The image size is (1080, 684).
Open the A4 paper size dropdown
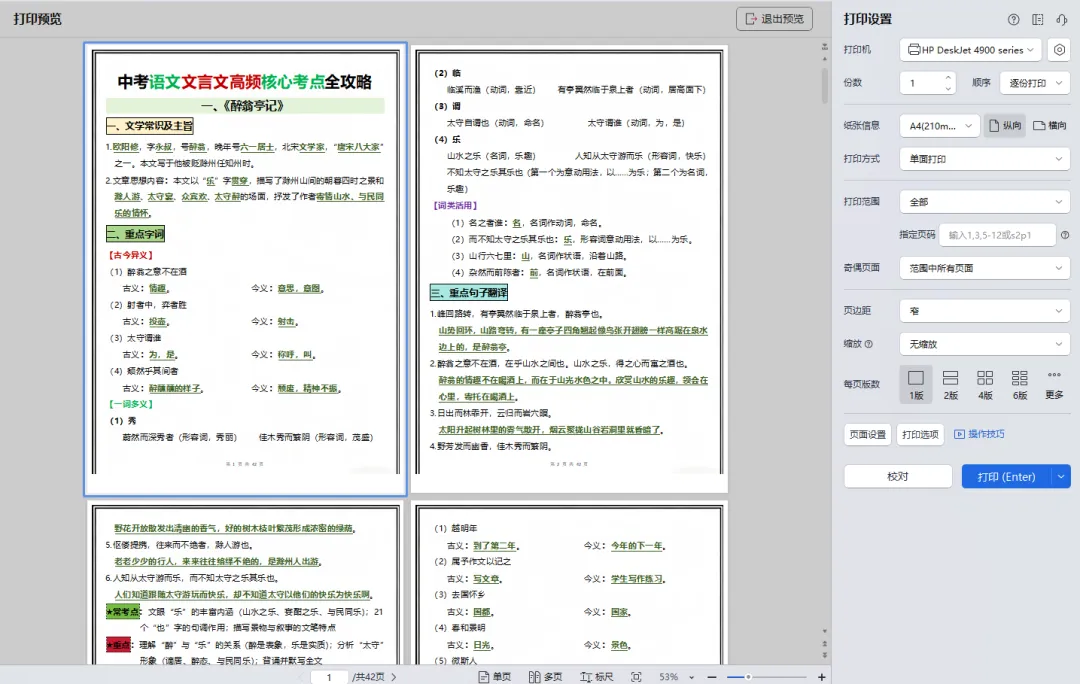[939, 125]
